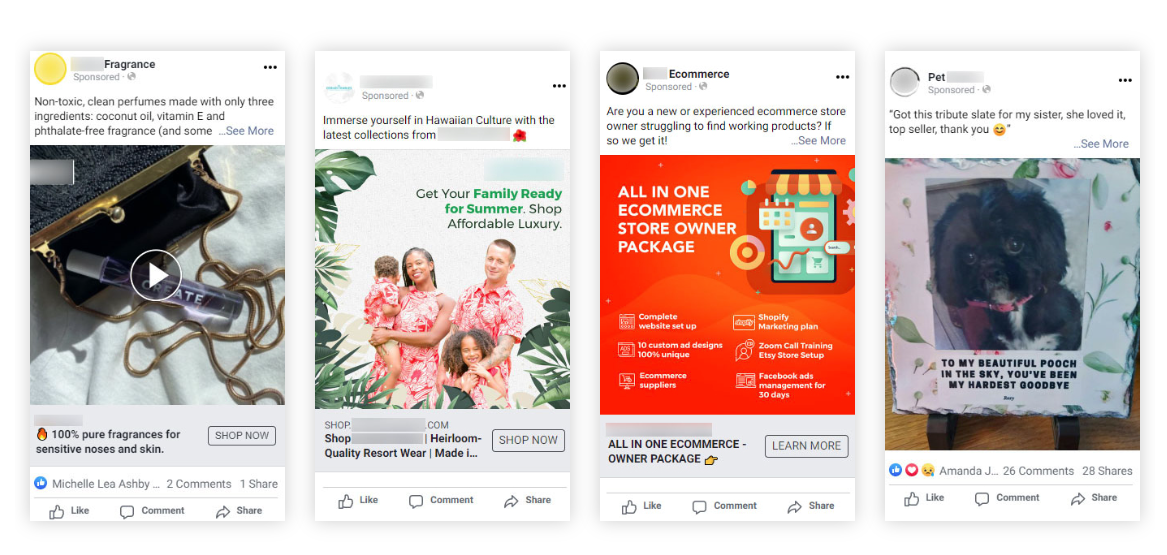
Task: Open three-dot menu on Fragrance ad
Action: click(270, 67)
